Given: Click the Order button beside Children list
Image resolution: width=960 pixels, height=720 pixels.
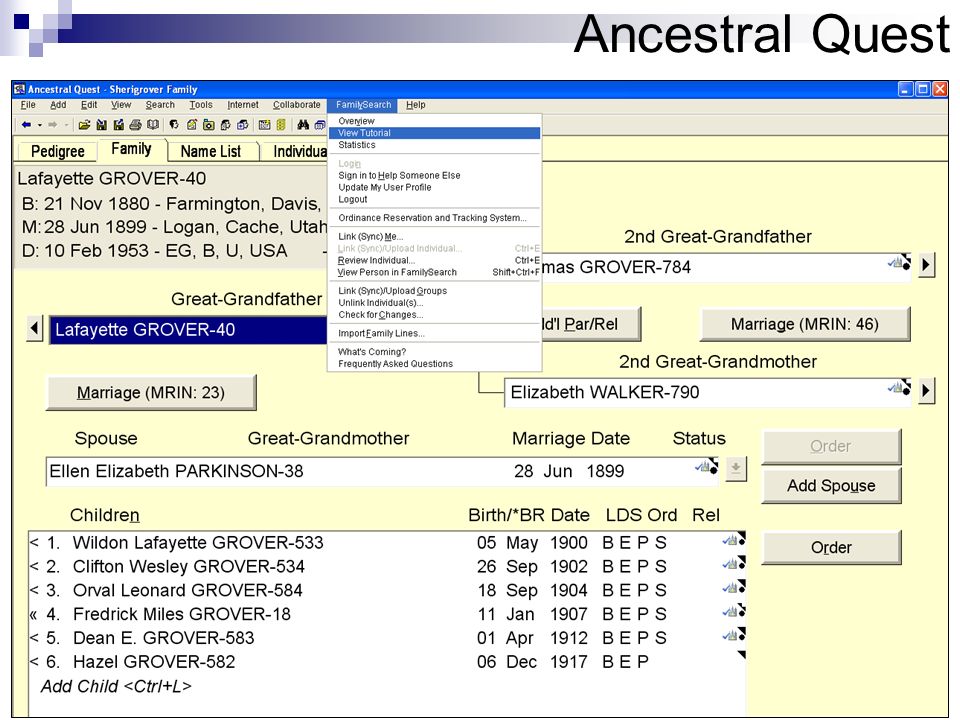Looking at the screenshot, I should coord(831,547).
